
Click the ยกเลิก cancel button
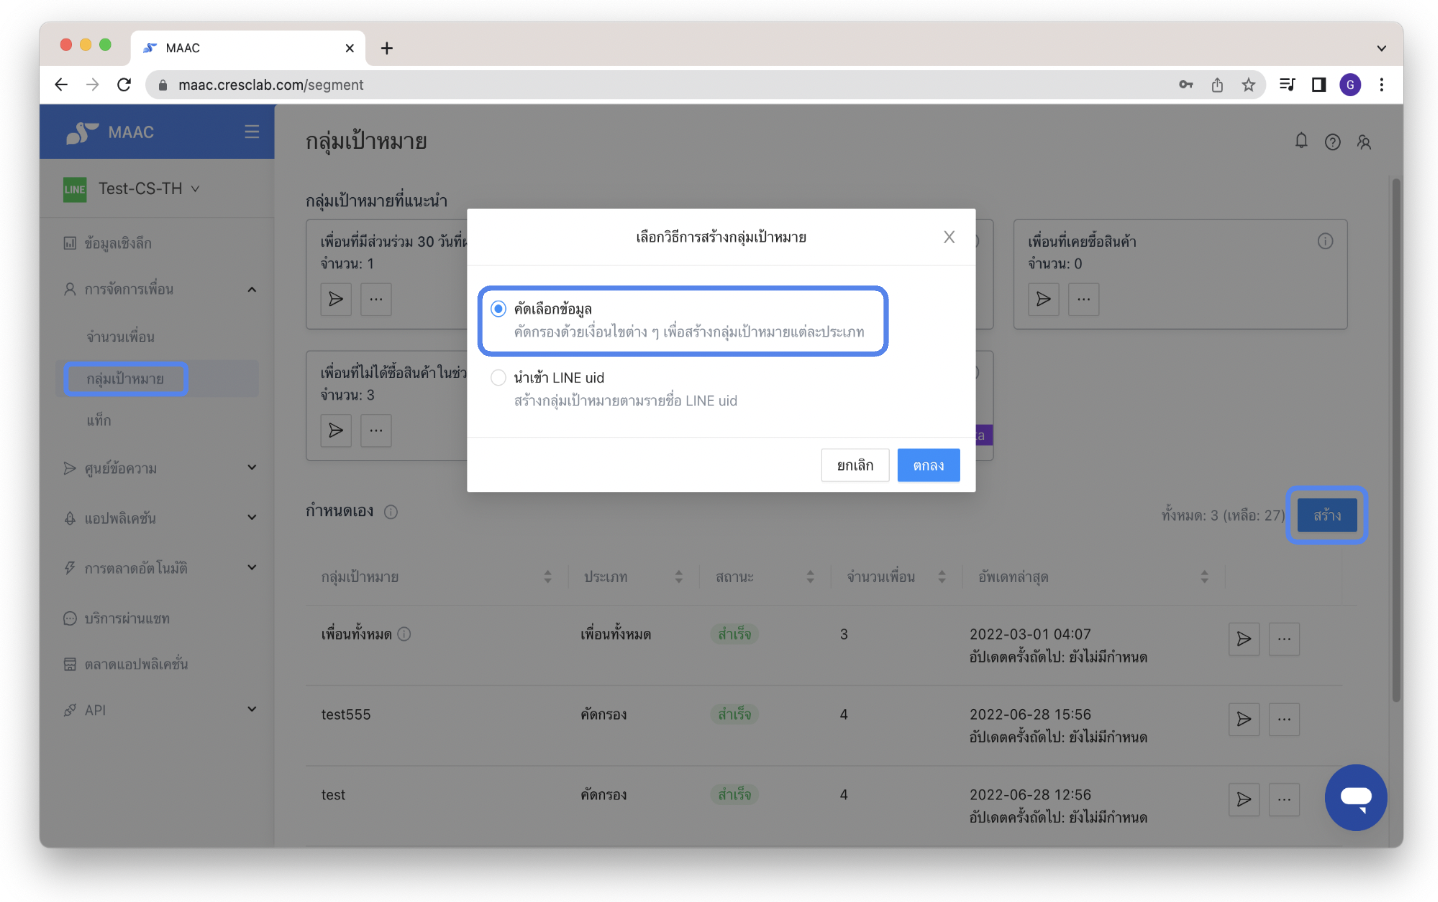(x=854, y=465)
